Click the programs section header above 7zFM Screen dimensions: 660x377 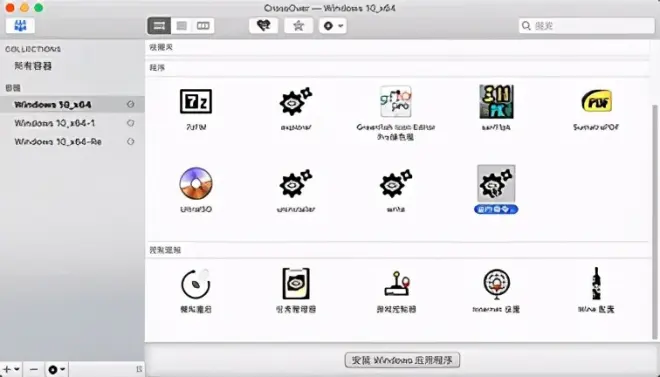pos(397,67)
